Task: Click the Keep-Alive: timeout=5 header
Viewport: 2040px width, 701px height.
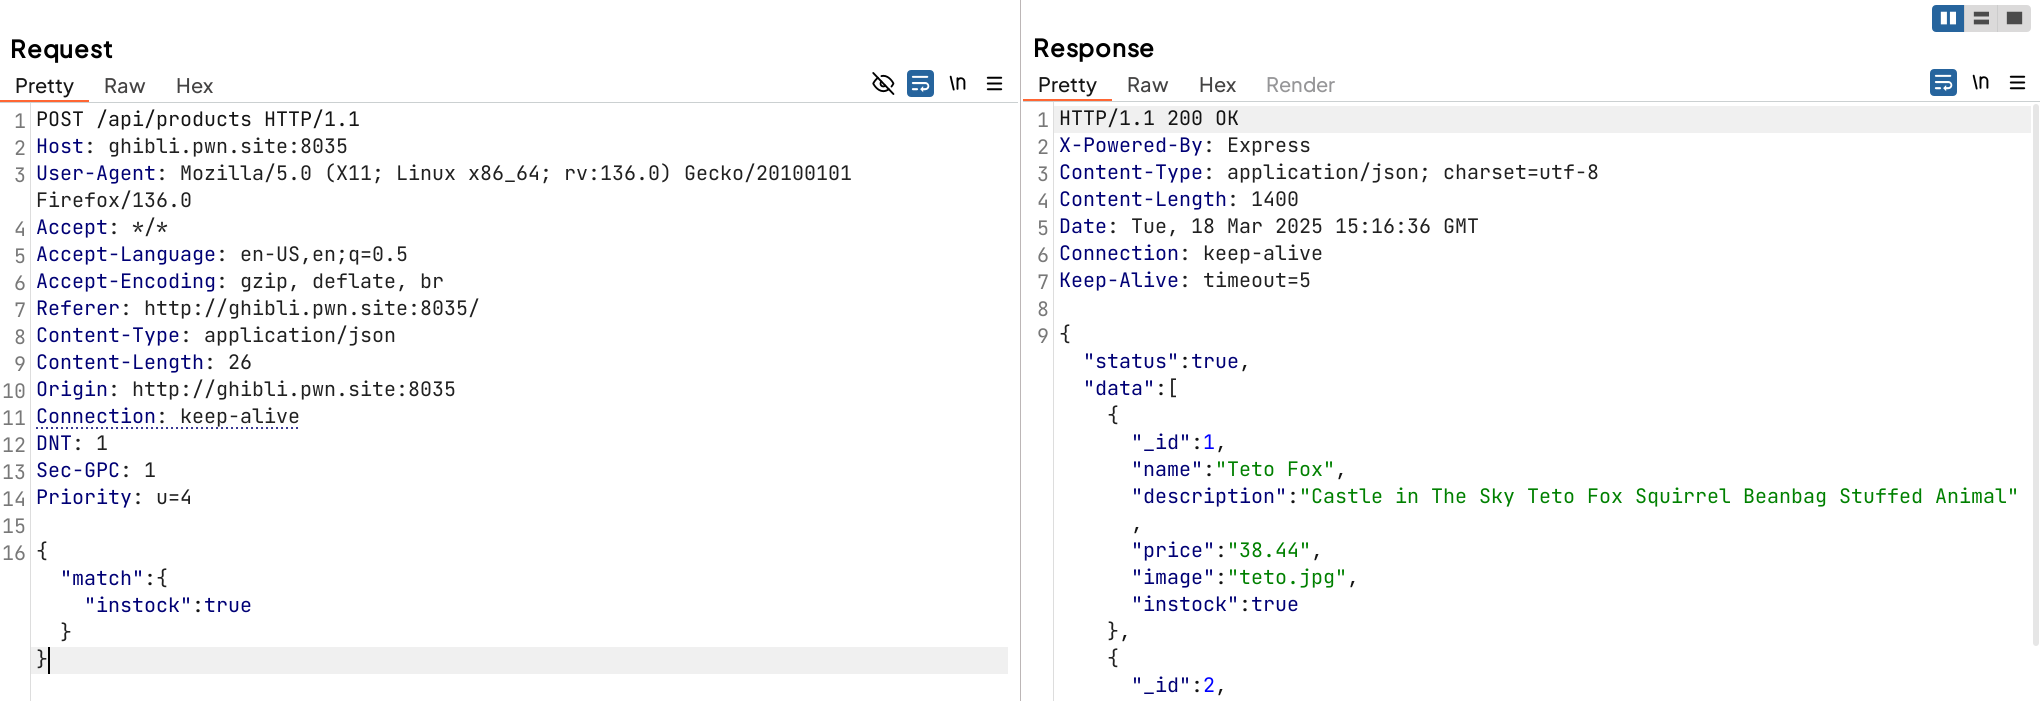Action: [1185, 280]
